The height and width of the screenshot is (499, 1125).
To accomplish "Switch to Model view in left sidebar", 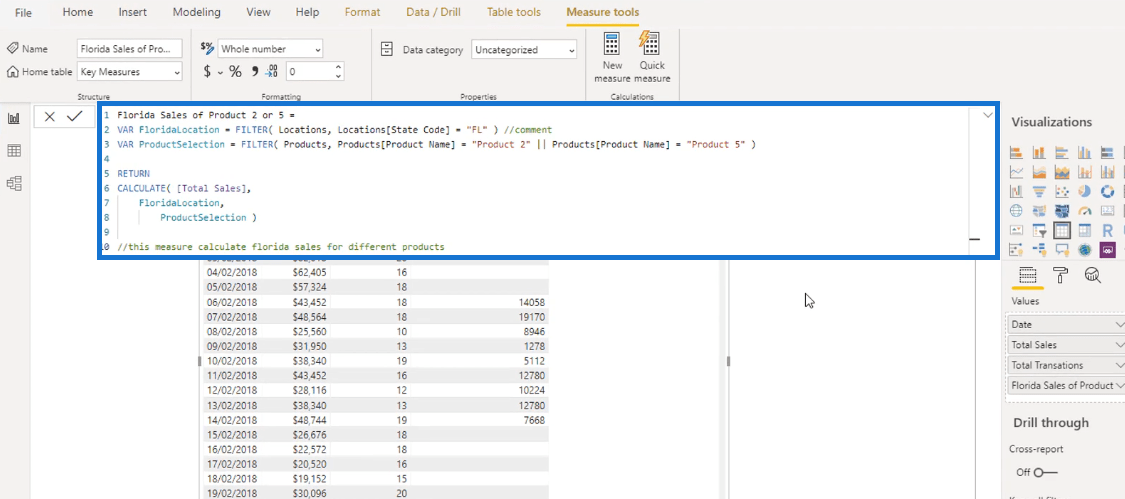I will pos(14,184).
